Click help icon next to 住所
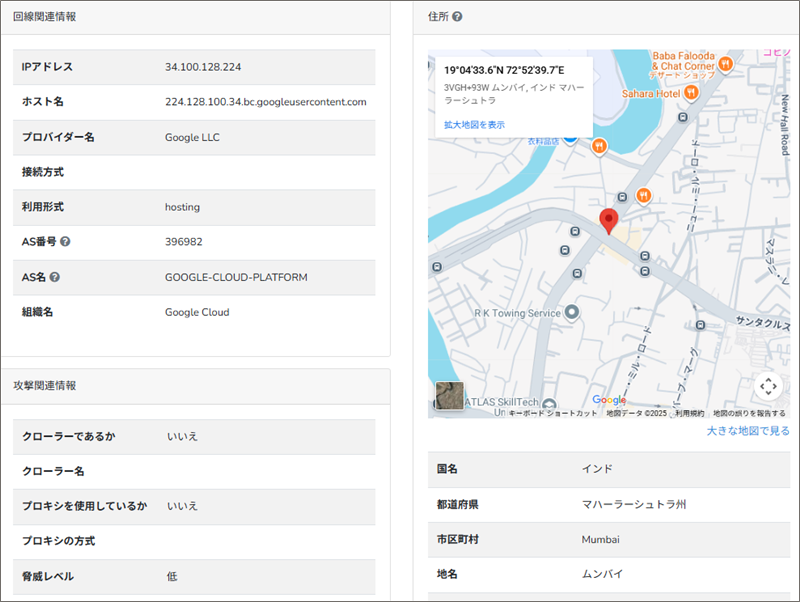Screen dimensions: 800x602 click(x=457, y=17)
